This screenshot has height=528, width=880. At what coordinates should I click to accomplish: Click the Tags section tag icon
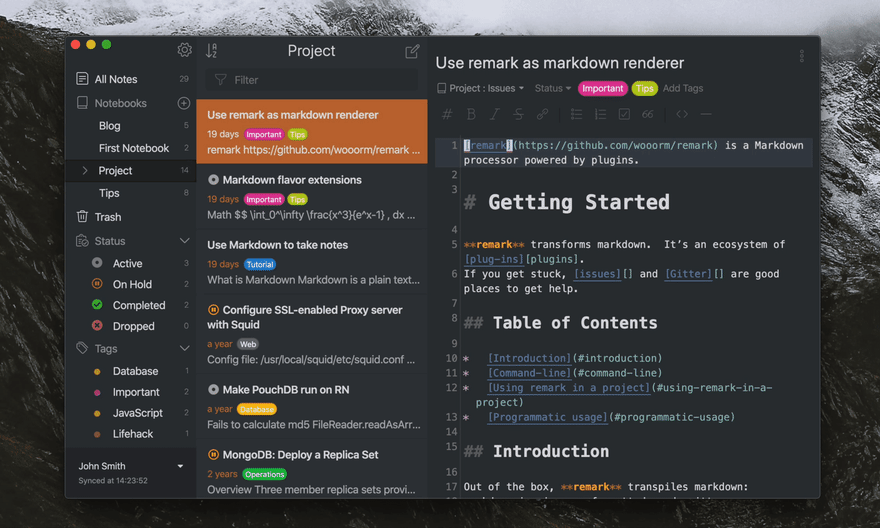pyautogui.click(x=82, y=348)
